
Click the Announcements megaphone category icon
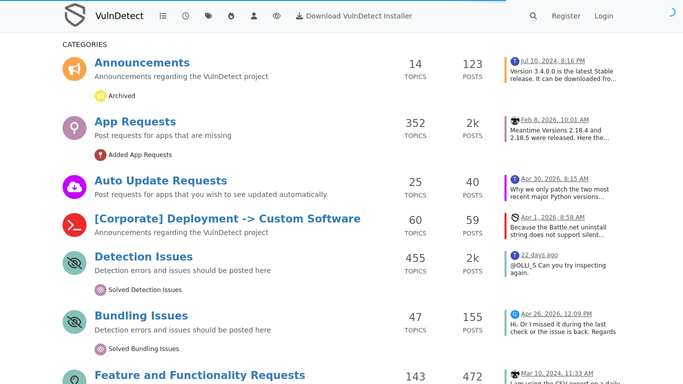74,69
